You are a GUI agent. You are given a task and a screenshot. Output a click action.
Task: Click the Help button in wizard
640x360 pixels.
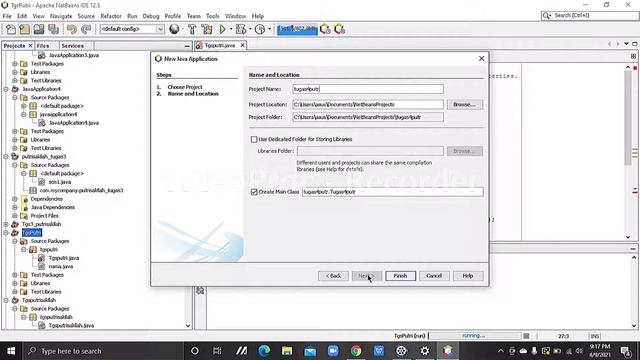[x=468, y=276]
